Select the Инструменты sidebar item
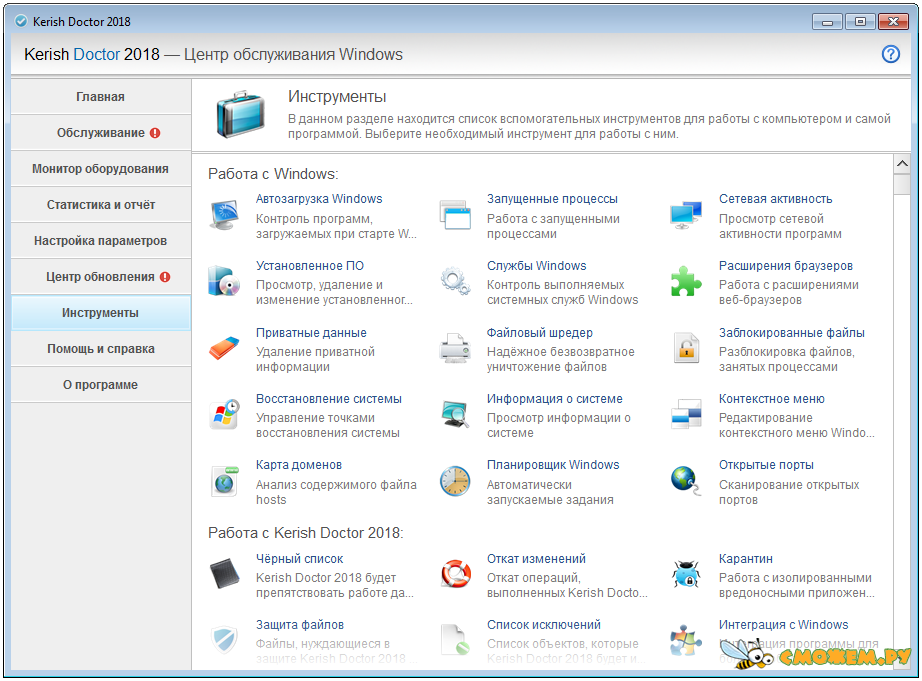Image resolution: width=922 pixels, height=681 pixels. click(101, 313)
